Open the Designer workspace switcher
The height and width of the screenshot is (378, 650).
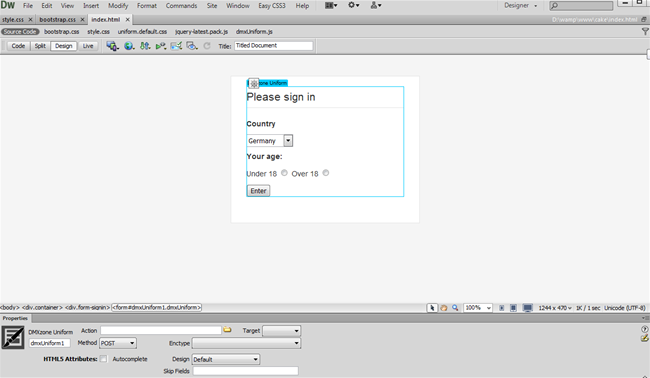tap(520, 5)
